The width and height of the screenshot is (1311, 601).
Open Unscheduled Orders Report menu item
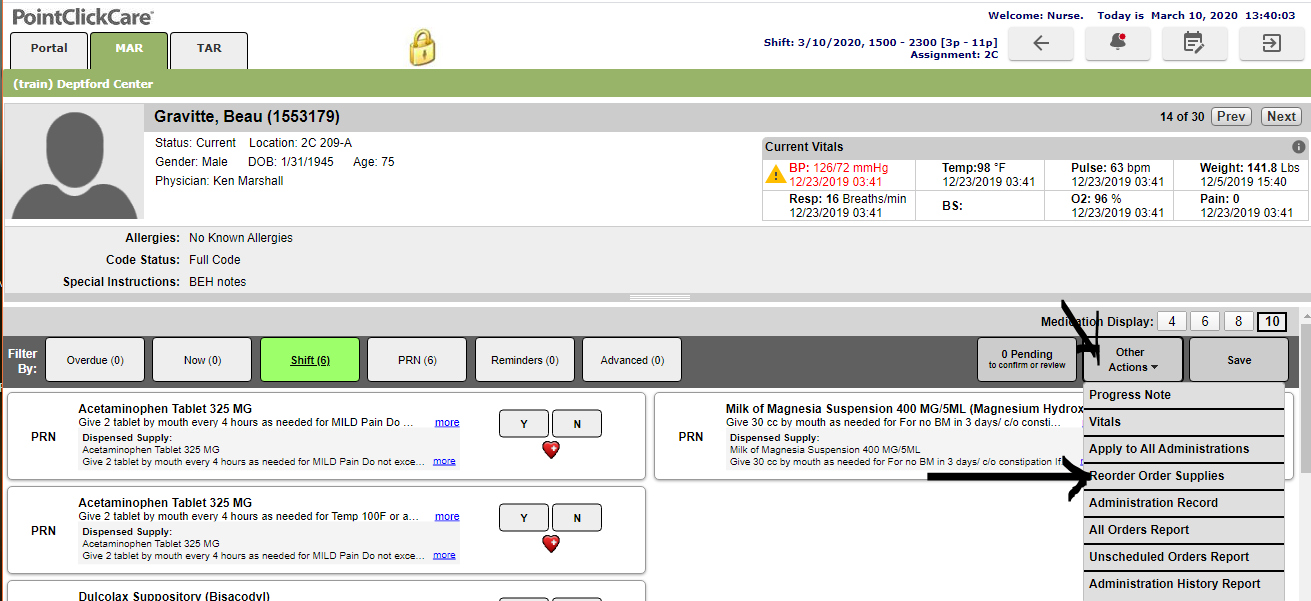(1183, 557)
